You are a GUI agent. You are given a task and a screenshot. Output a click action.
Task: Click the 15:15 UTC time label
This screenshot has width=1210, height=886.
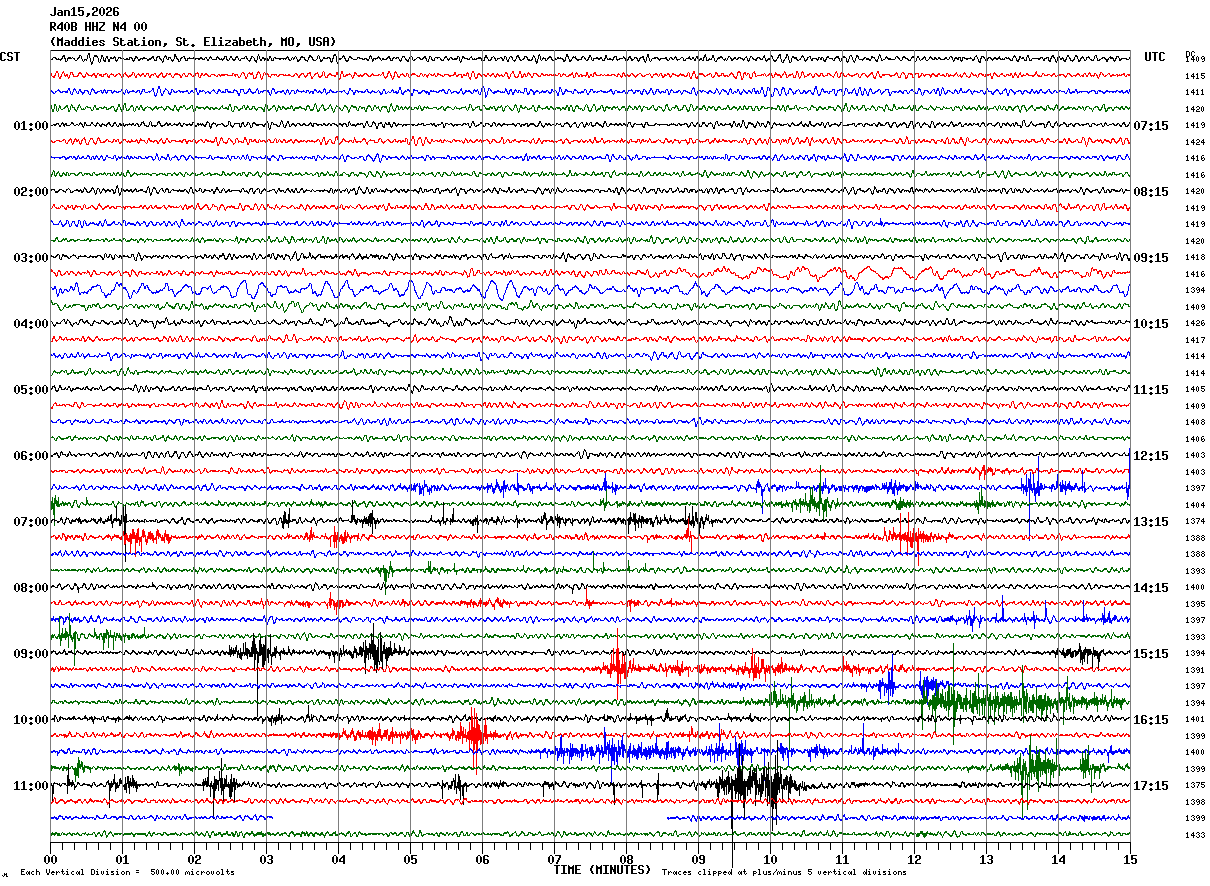(x=1151, y=654)
